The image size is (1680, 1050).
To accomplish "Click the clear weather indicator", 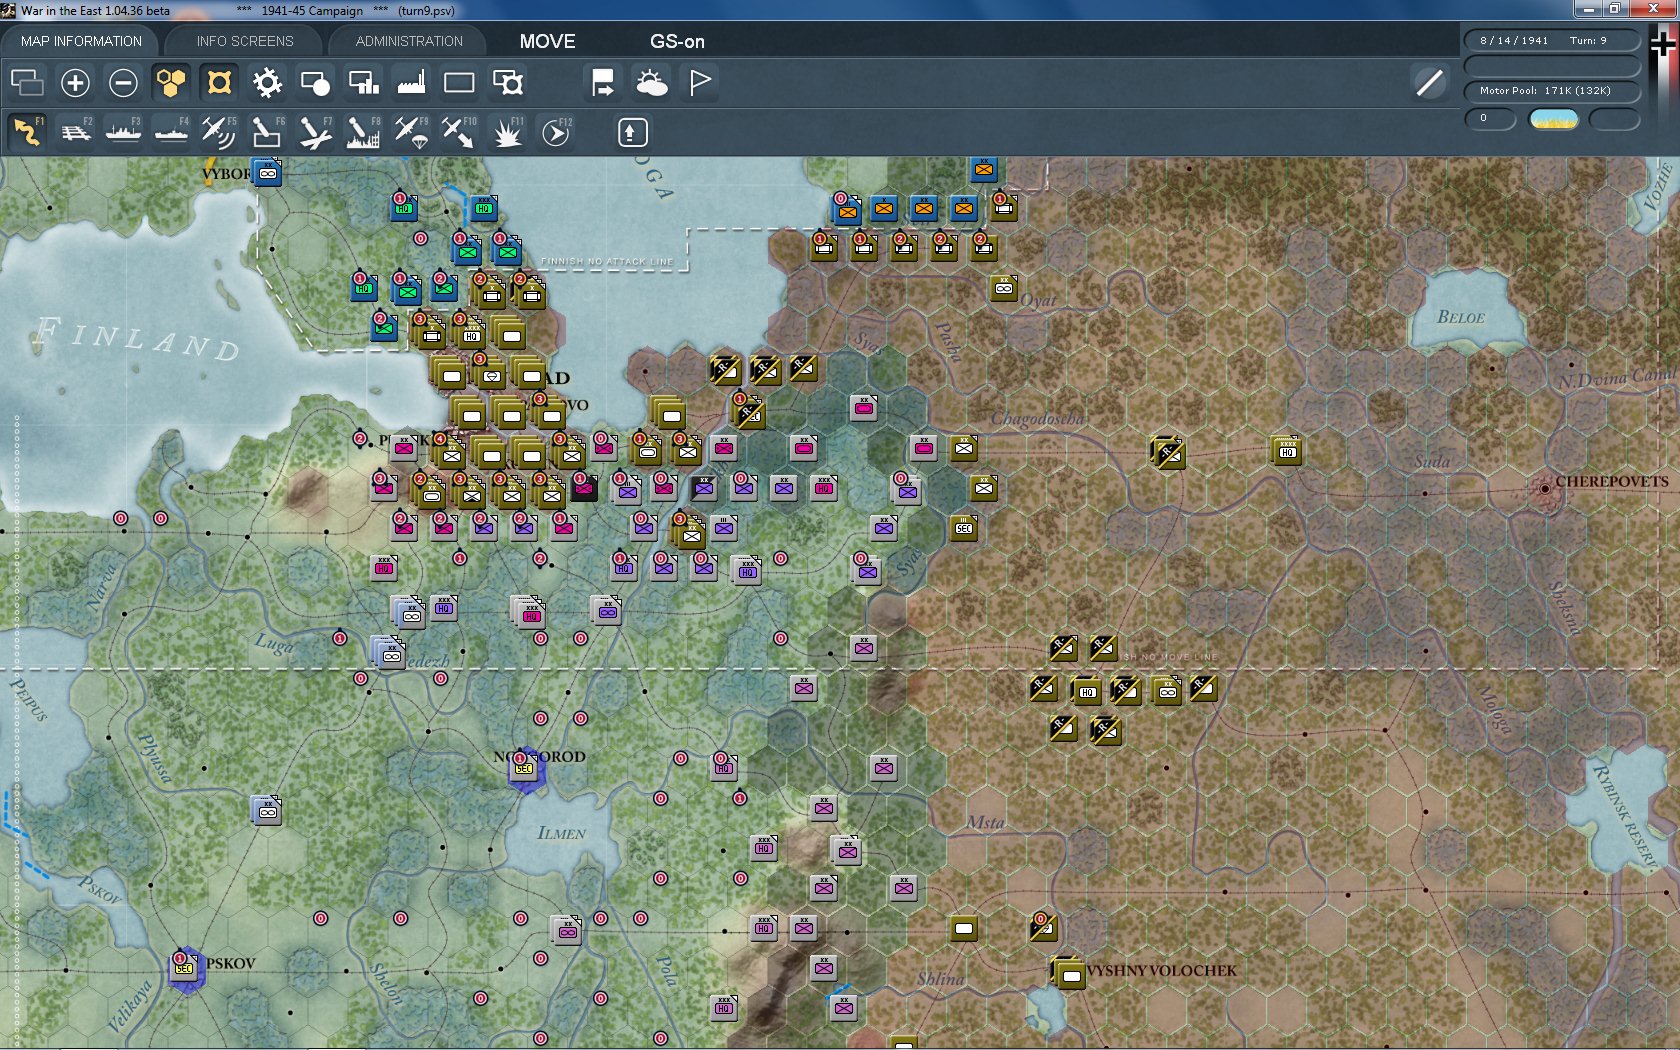I will pyautogui.click(x=1554, y=119).
